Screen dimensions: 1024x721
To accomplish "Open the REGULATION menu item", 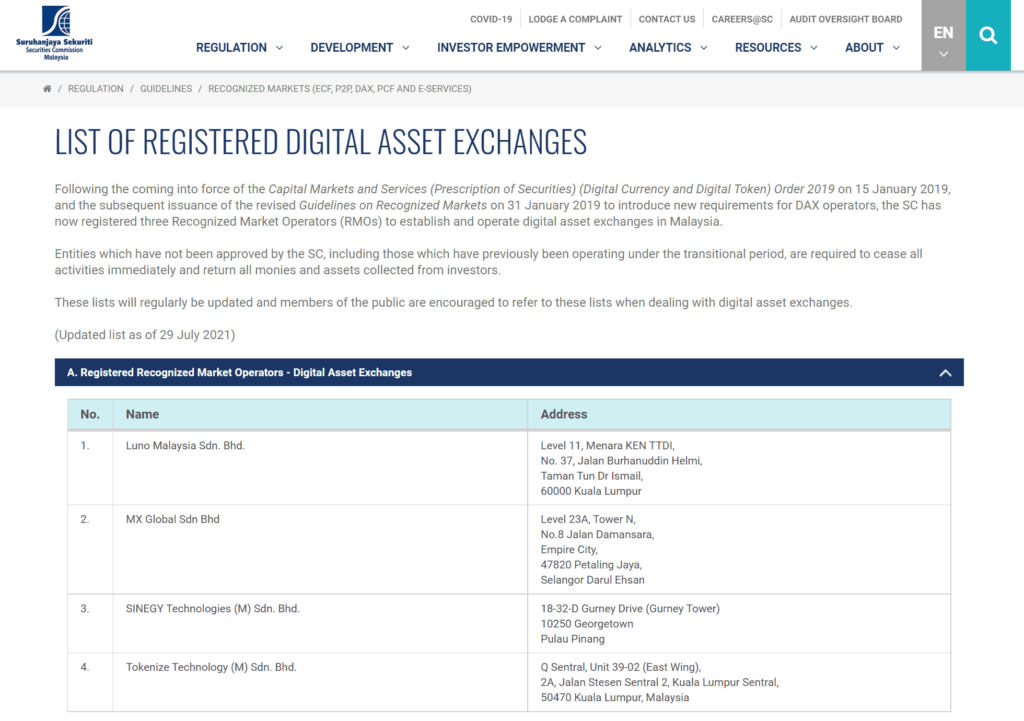I will [x=231, y=48].
